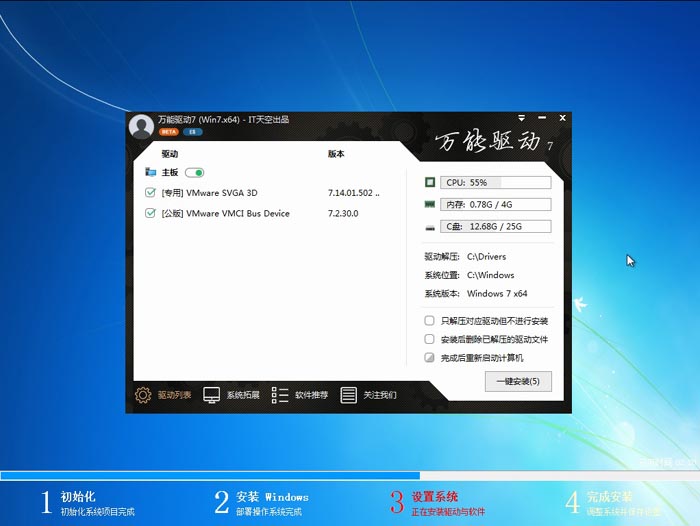Go to the 关注我们 tab
Screen dimensions: 700x526
coord(369,395)
